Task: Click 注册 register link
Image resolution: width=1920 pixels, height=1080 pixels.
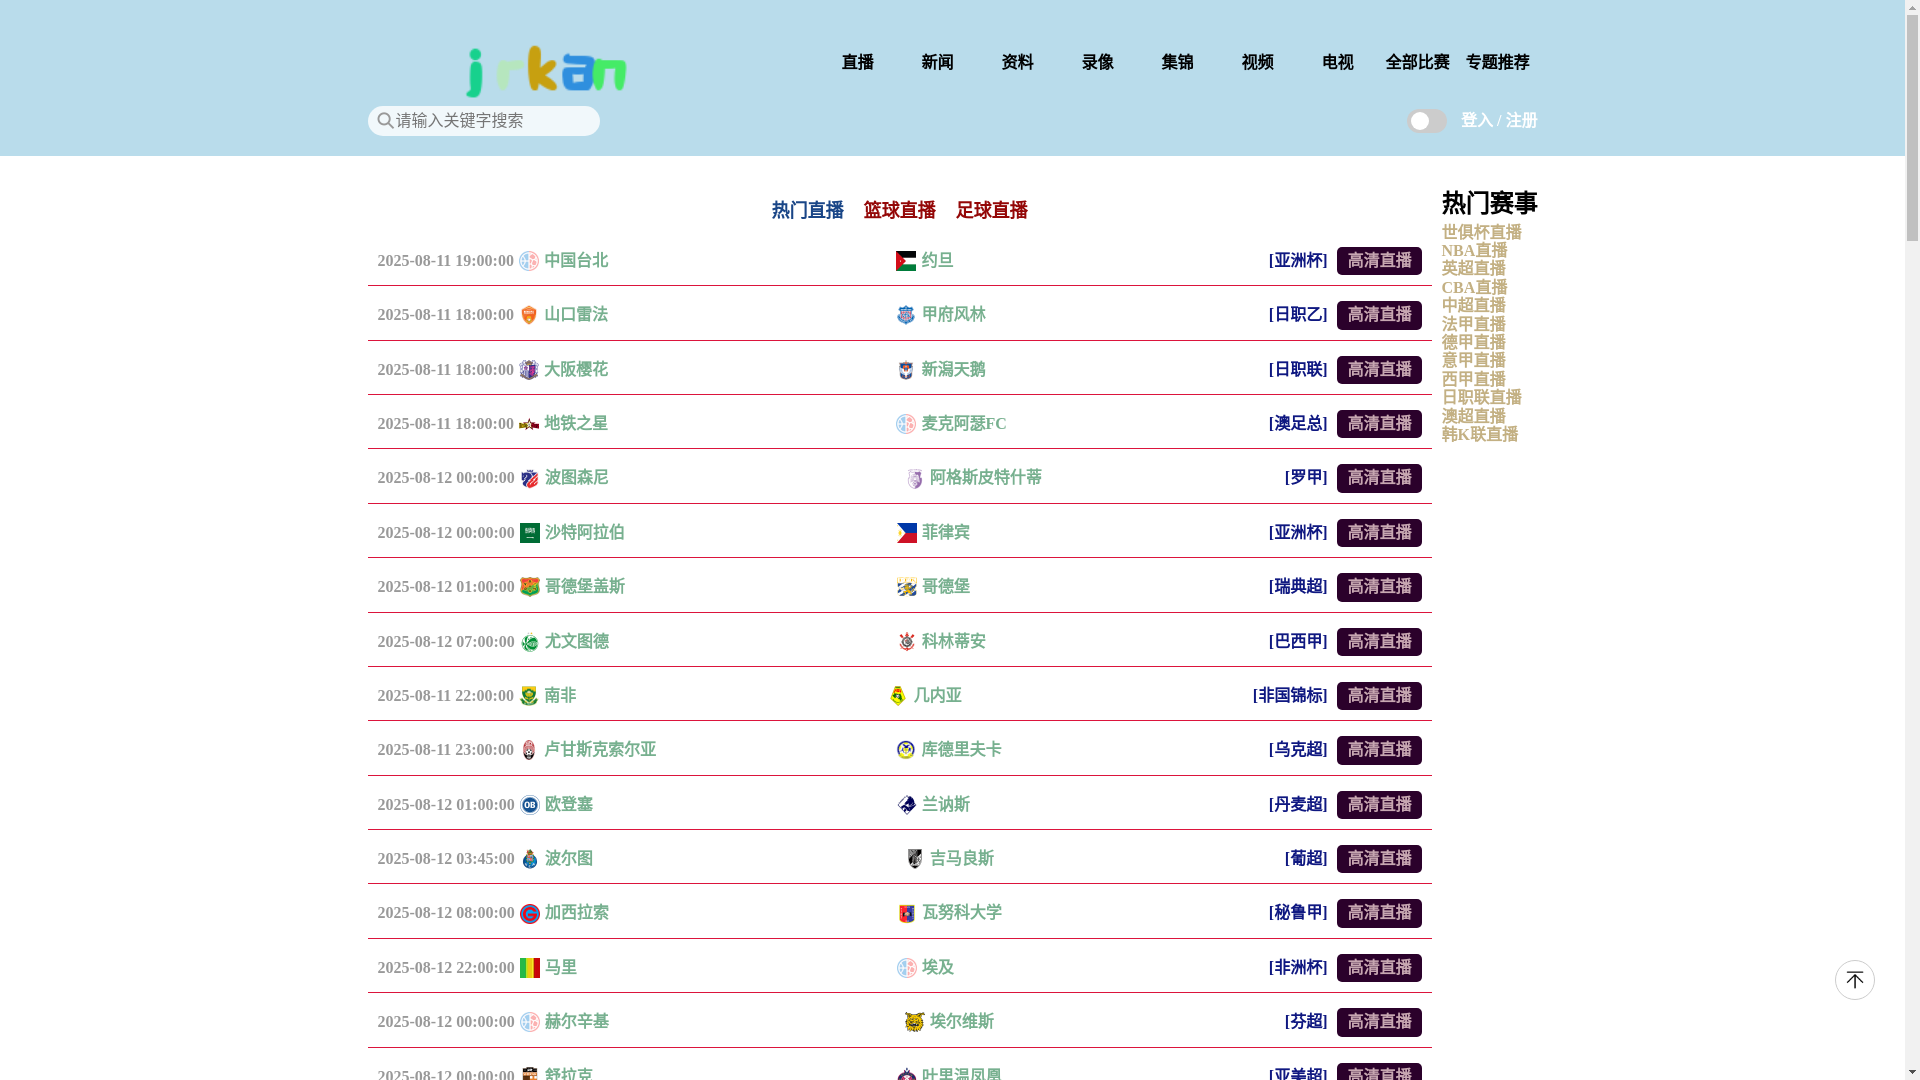Action: click(1521, 120)
